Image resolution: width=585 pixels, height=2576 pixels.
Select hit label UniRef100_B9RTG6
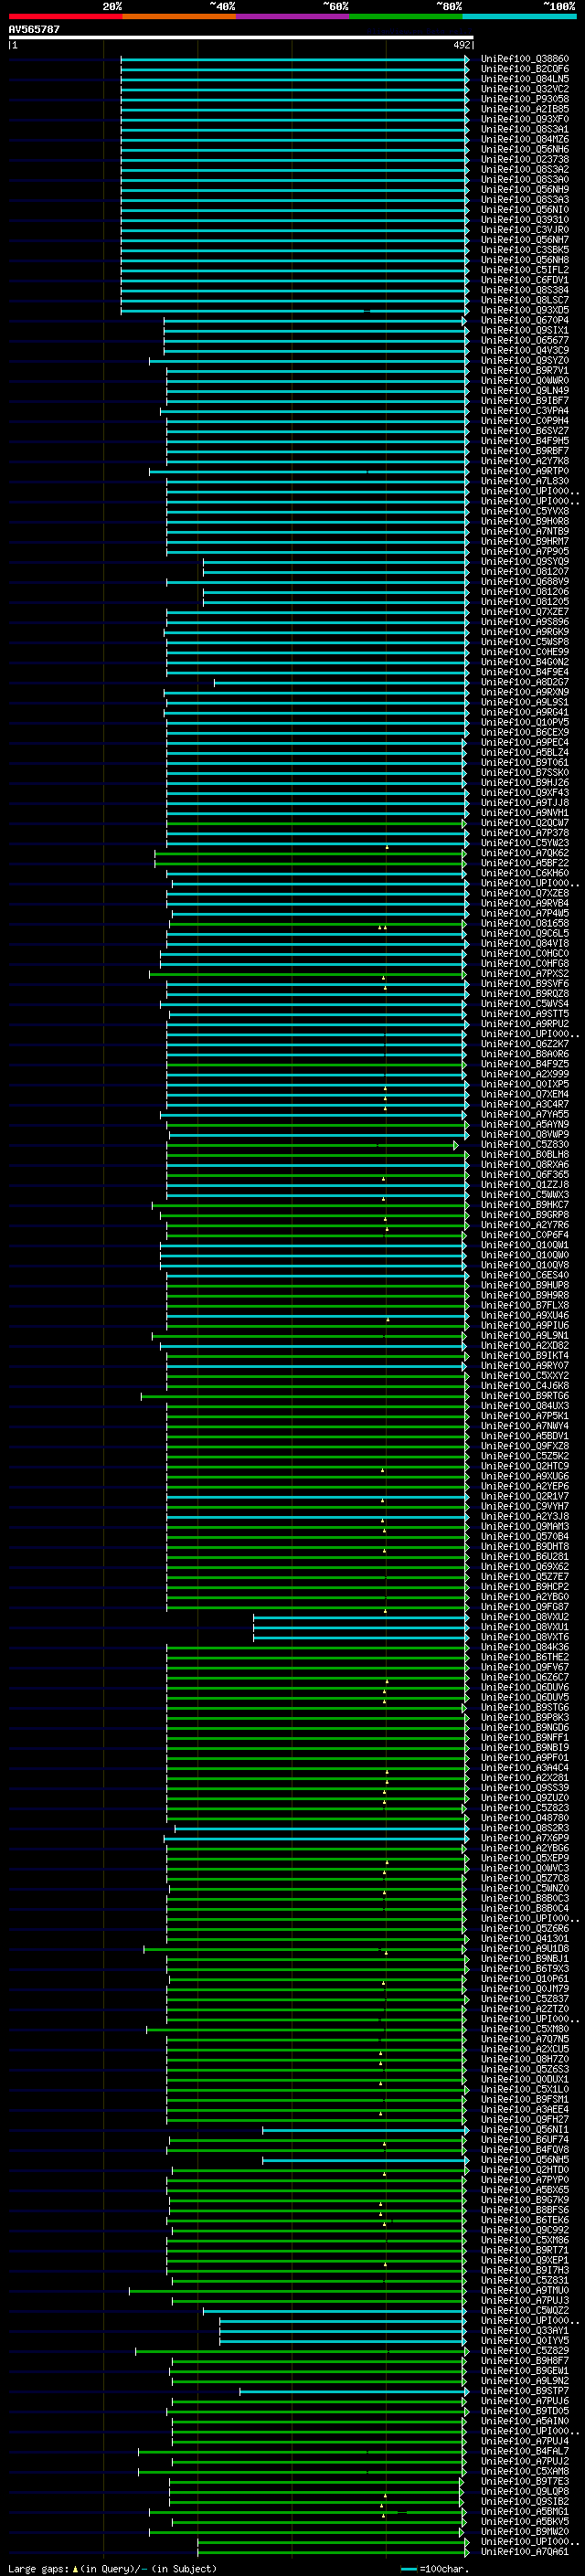point(525,1396)
